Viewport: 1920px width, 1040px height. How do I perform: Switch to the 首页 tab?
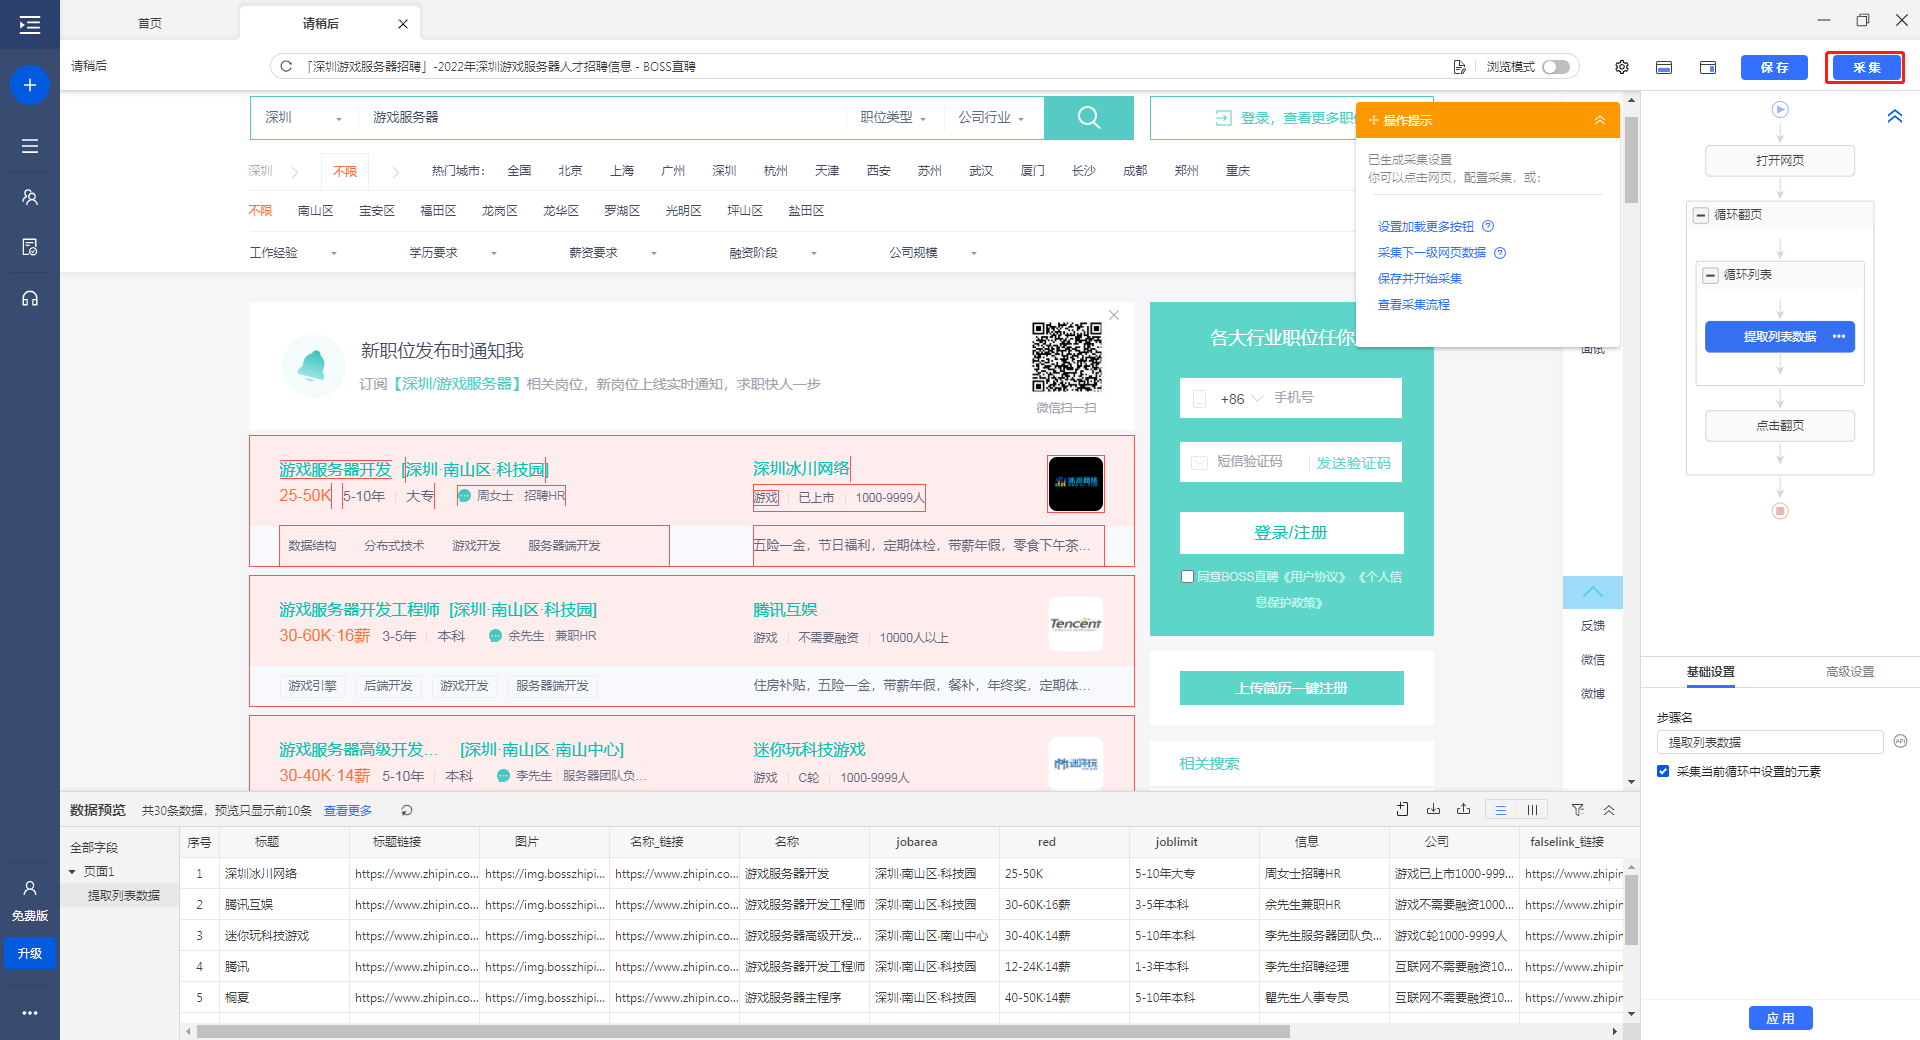pyautogui.click(x=150, y=23)
